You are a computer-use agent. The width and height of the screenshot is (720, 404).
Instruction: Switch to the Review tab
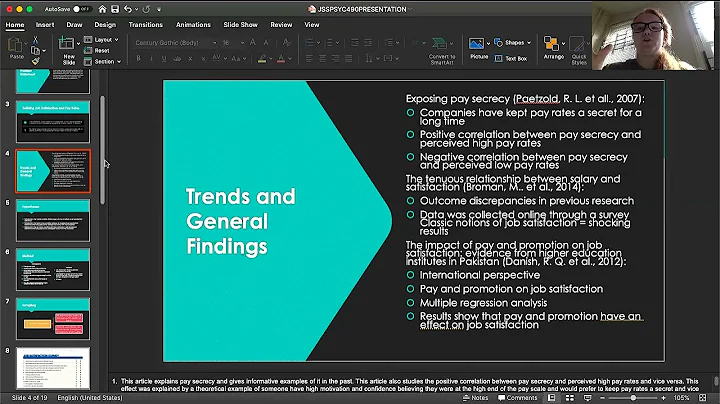(281, 25)
